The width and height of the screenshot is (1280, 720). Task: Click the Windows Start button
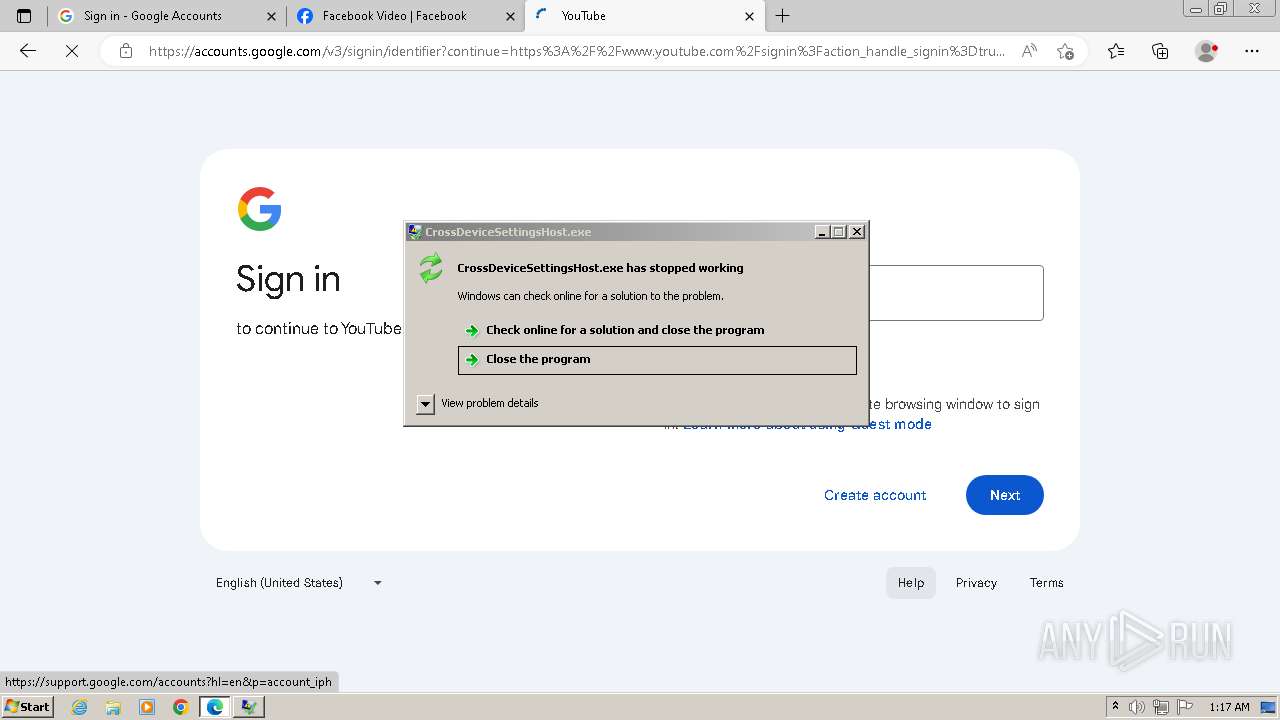(x=27, y=707)
